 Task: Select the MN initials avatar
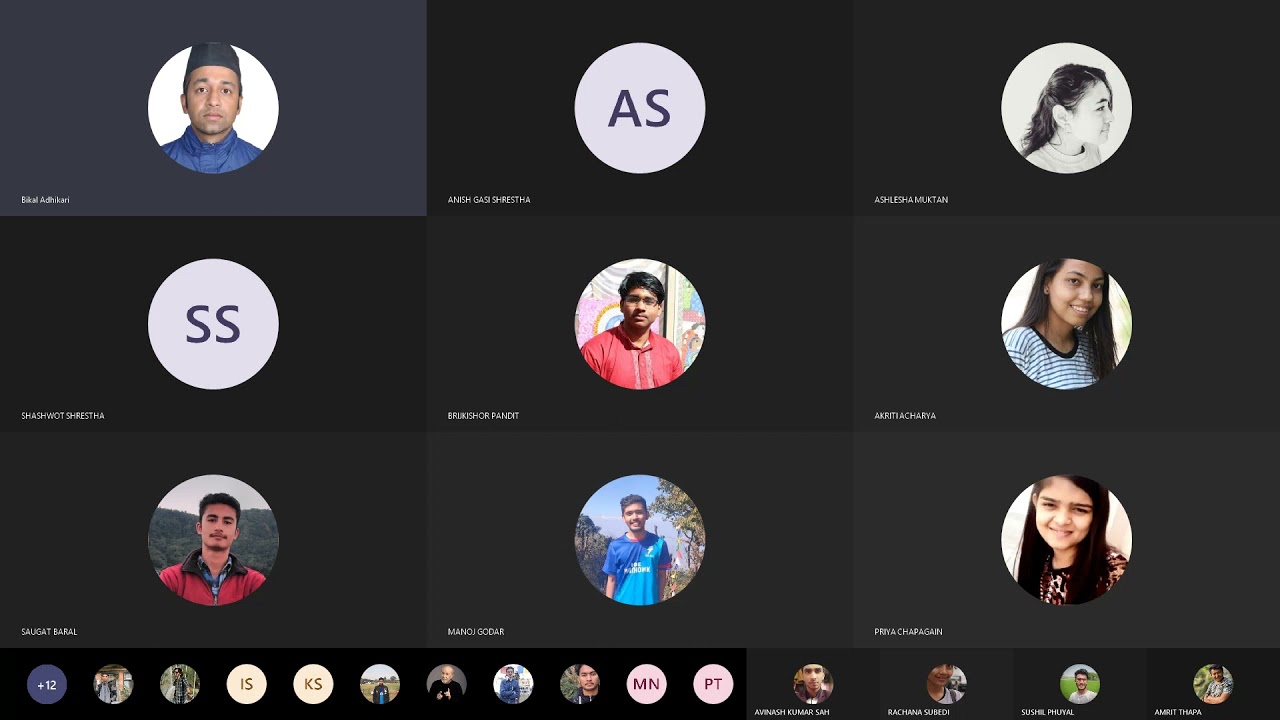646,684
